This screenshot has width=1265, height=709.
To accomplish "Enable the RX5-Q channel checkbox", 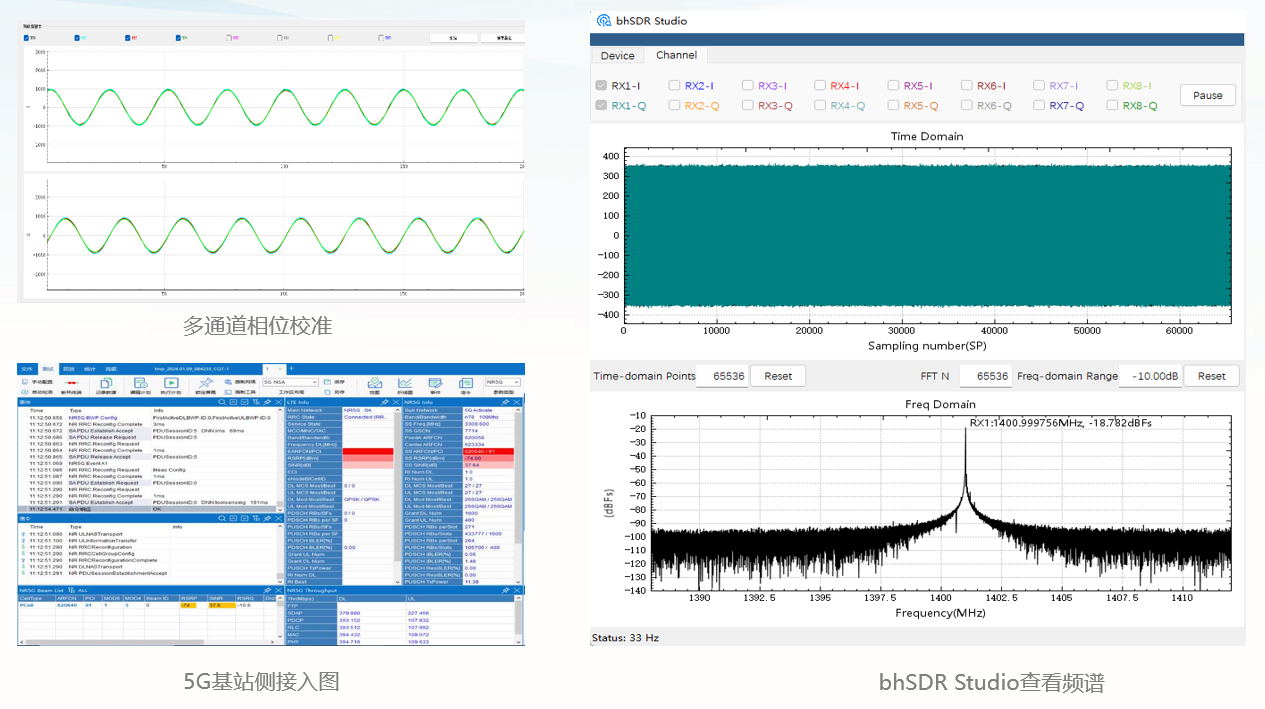I will (894, 105).
